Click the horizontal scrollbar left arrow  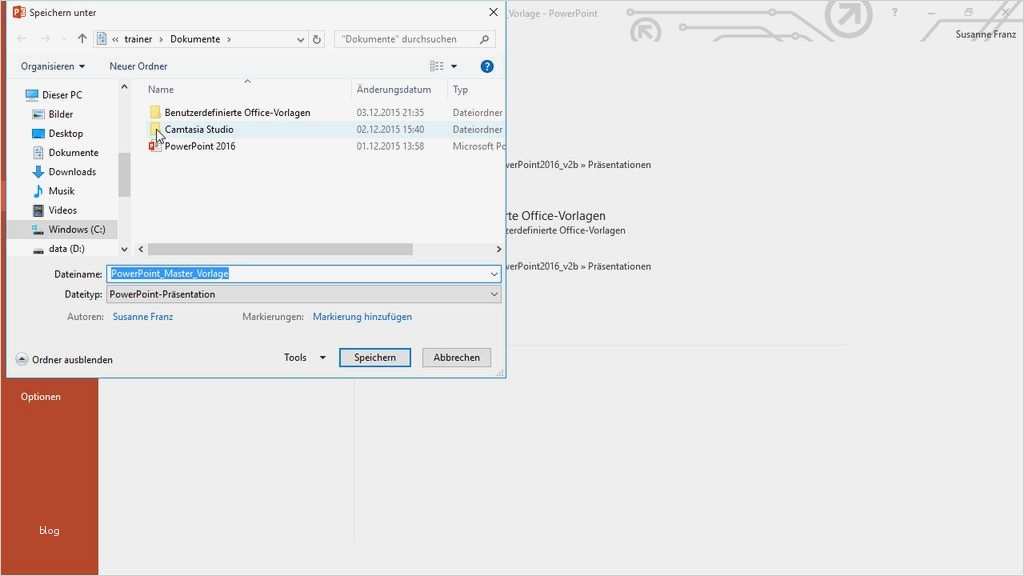click(141, 249)
